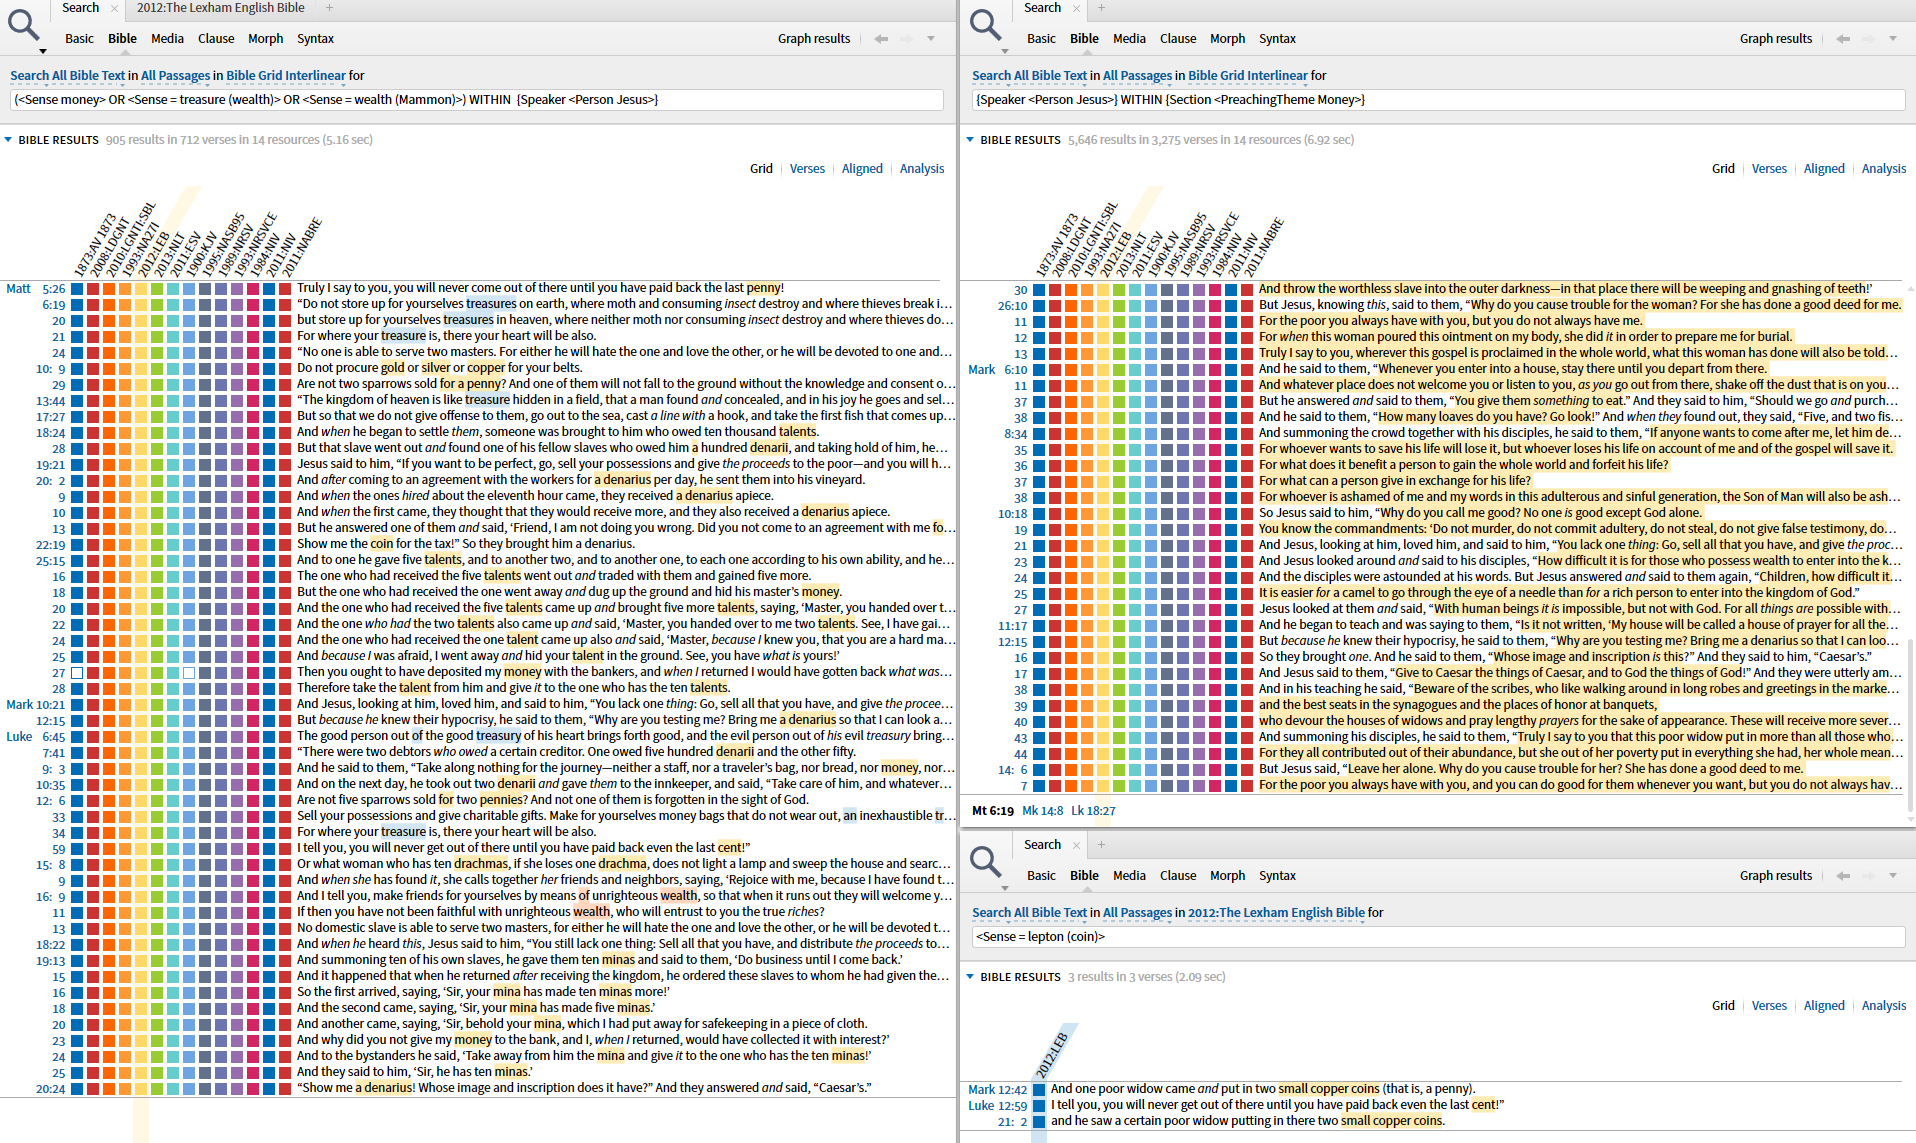Go back using arrow in money-sense search panel
Image resolution: width=1916 pixels, height=1143 pixels.
881,39
